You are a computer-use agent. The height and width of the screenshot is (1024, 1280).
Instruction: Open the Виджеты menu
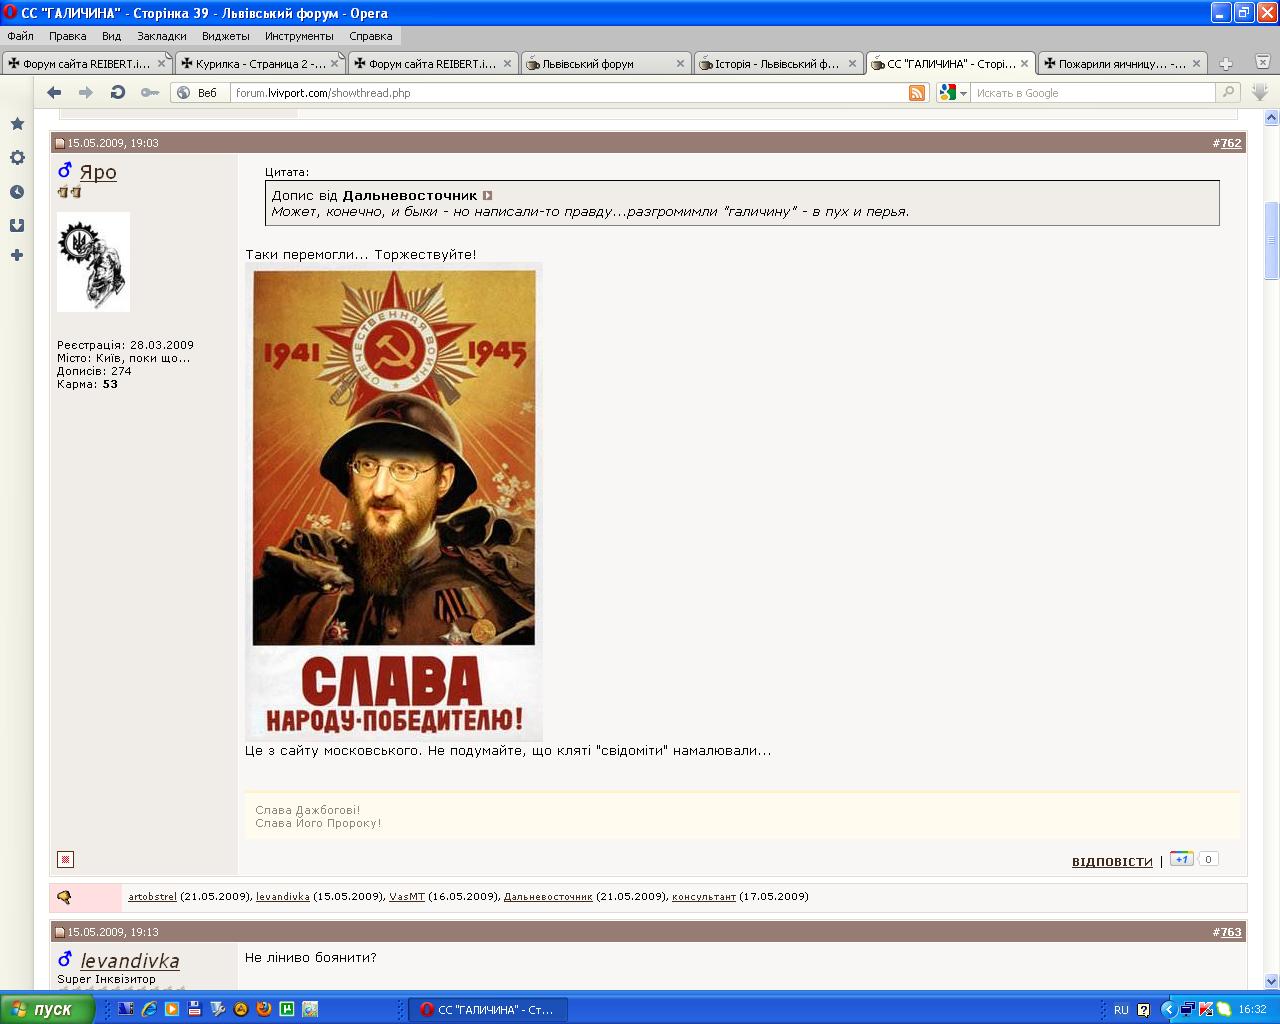click(x=226, y=36)
